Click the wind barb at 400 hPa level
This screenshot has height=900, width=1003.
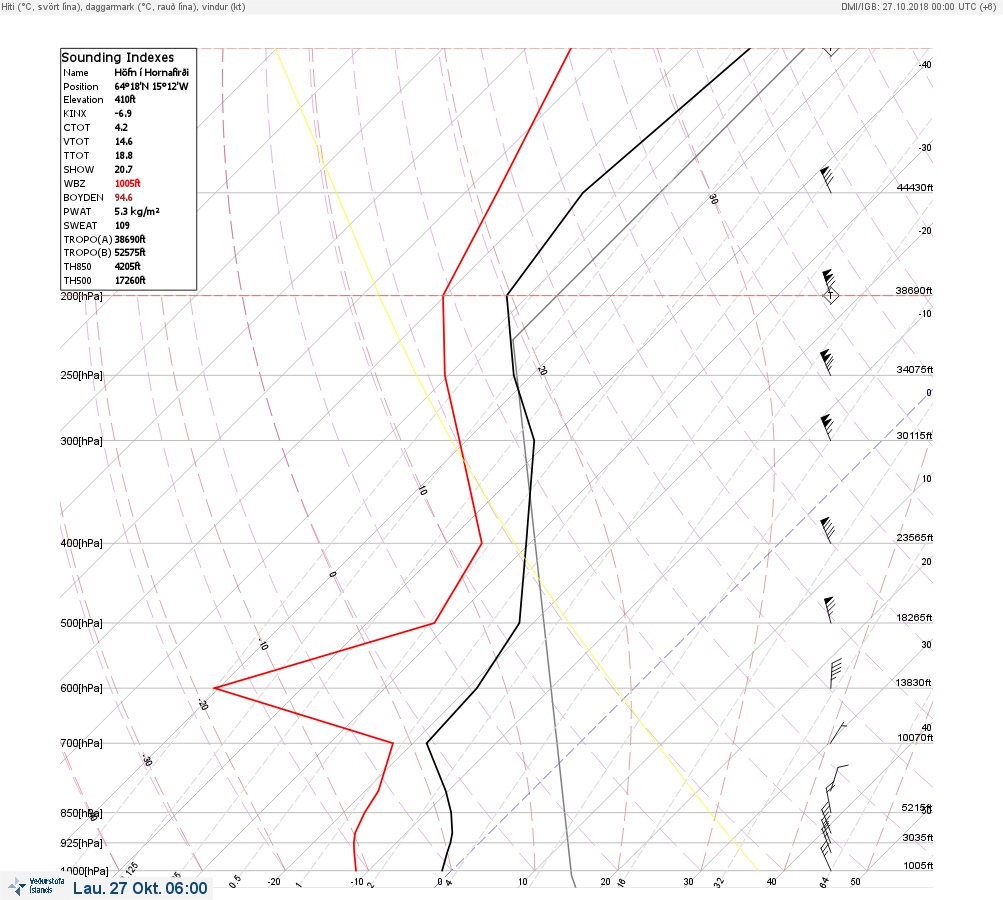[827, 530]
